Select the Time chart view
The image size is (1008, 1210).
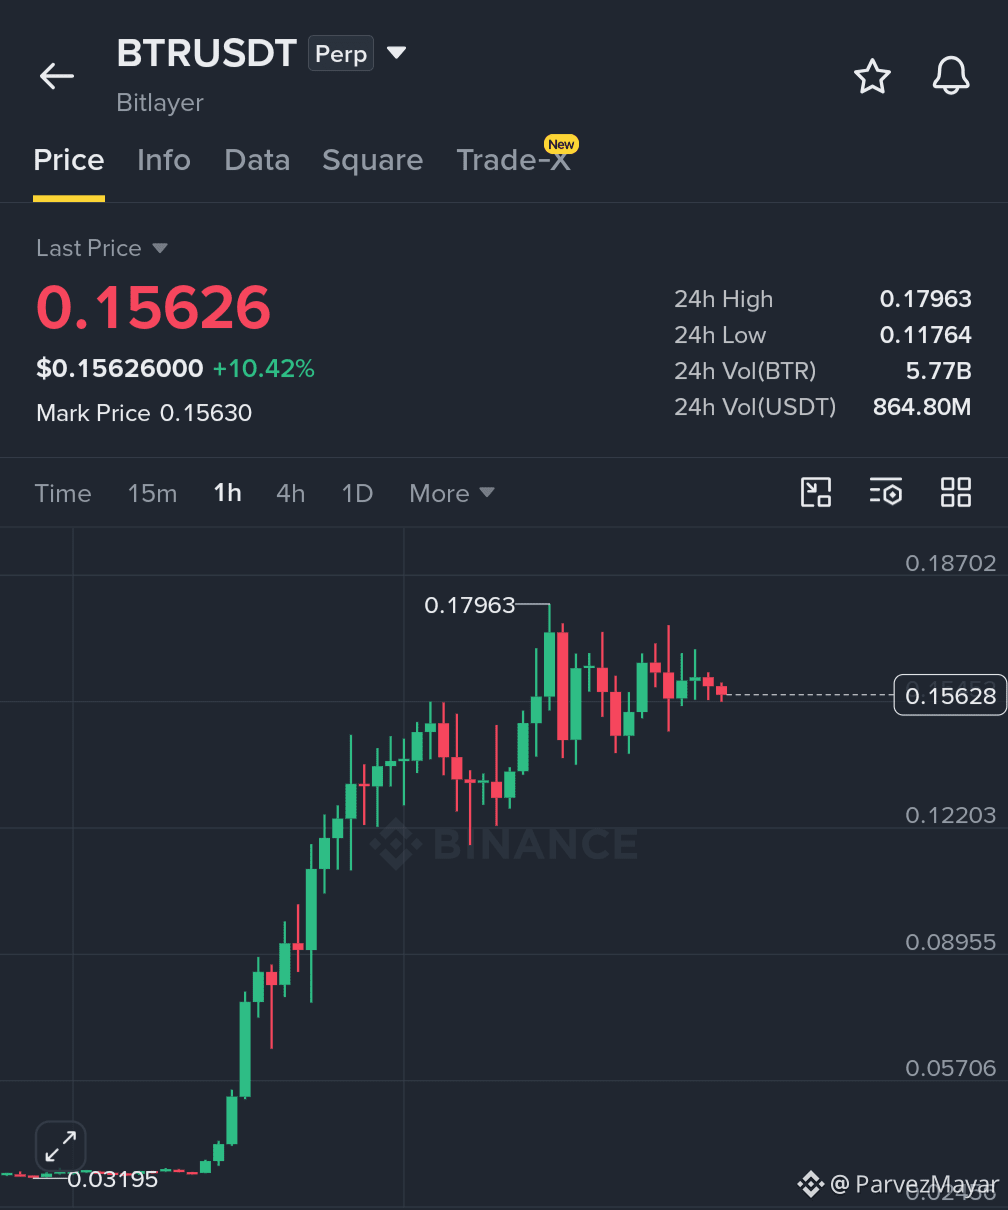63,493
